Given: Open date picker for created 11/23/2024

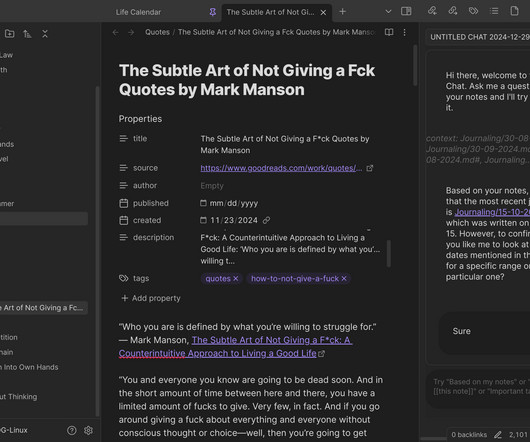Looking at the screenshot, I should pyautogui.click(x=203, y=220).
